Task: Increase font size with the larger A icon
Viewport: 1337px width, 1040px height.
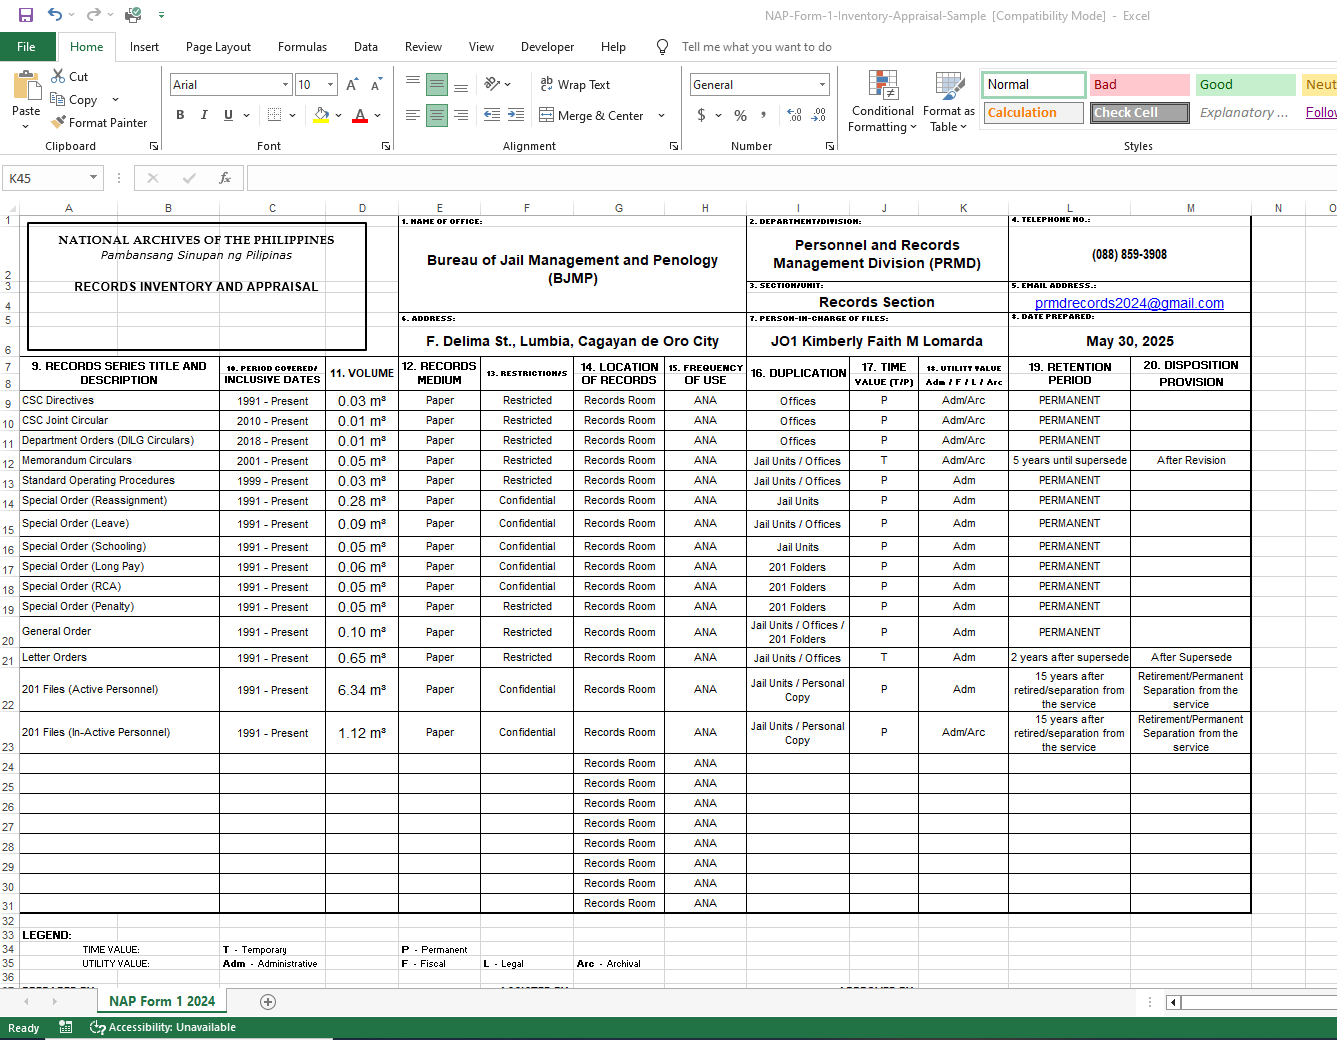Action: [x=352, y=85]
